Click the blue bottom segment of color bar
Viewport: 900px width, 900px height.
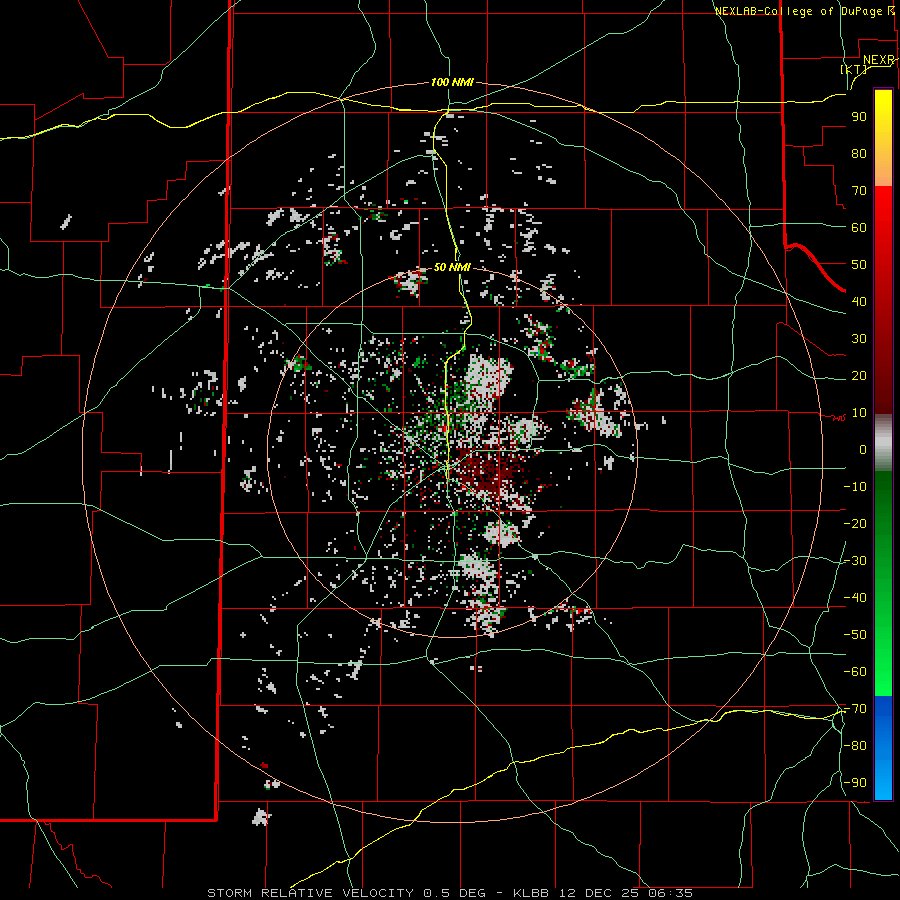(883, 748)
